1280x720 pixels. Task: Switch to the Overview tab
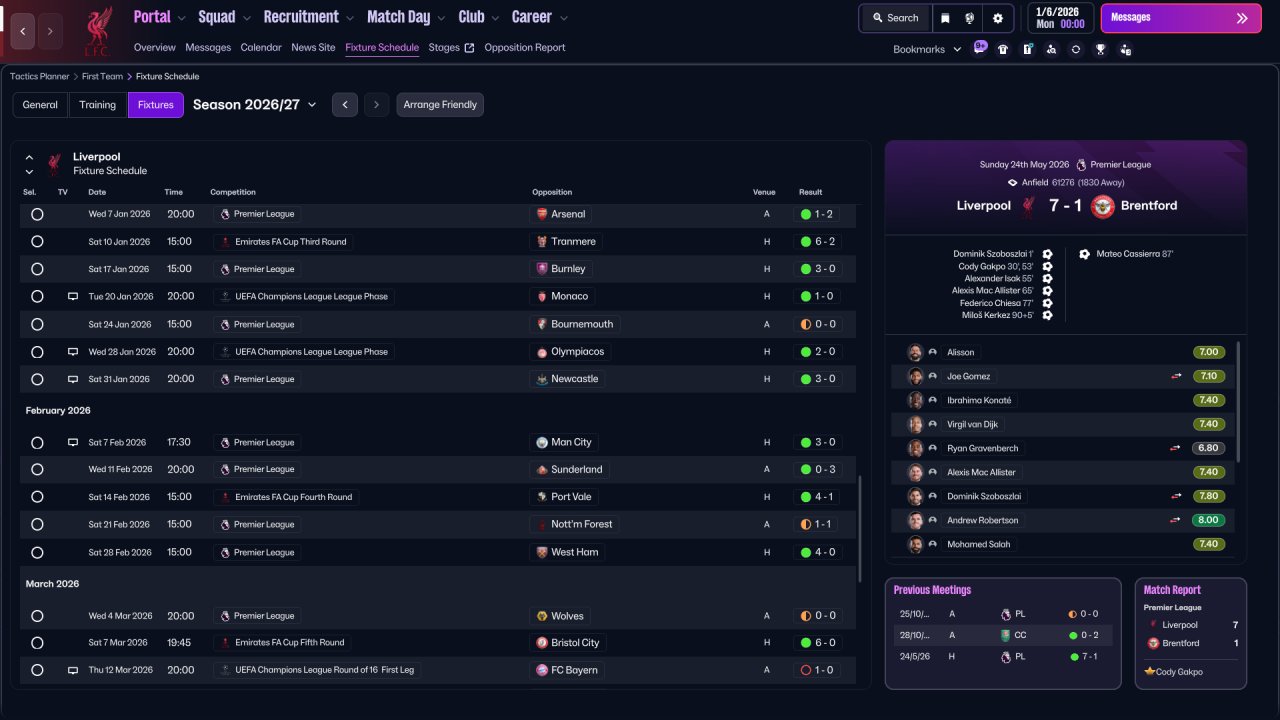155,48
